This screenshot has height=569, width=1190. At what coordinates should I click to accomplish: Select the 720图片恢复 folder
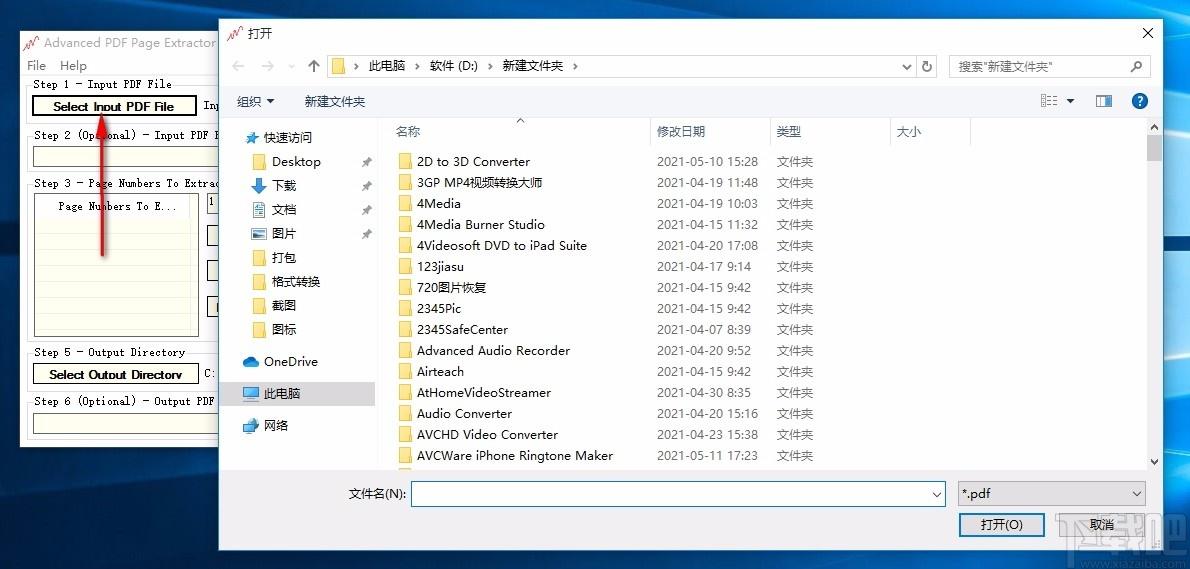pyautogui.click(x=452, y=288)
